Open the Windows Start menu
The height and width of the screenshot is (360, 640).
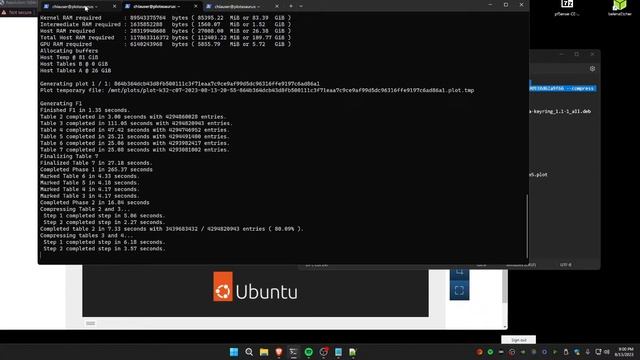234,352
